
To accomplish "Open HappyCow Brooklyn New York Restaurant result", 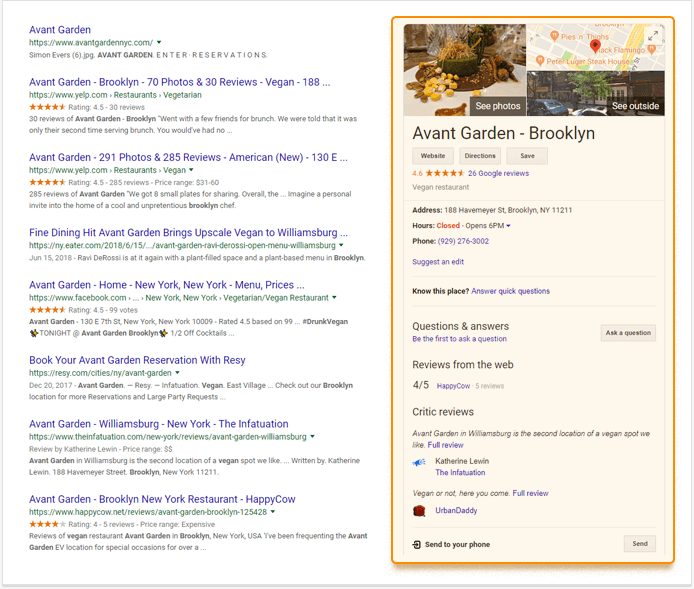I will 162,499.
